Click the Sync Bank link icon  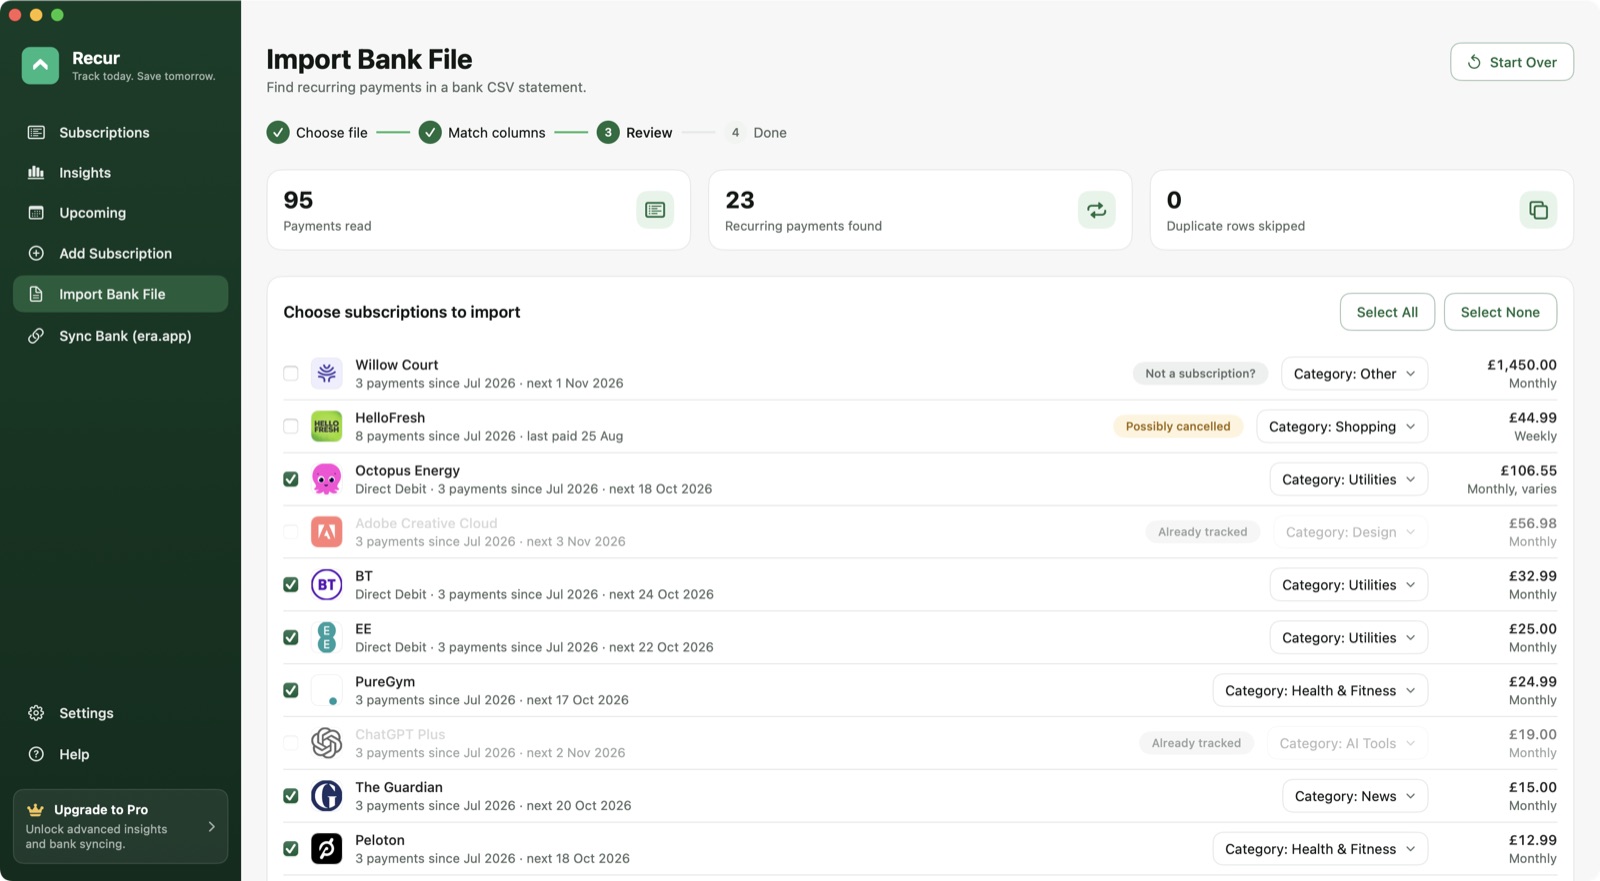coord(36,336)
